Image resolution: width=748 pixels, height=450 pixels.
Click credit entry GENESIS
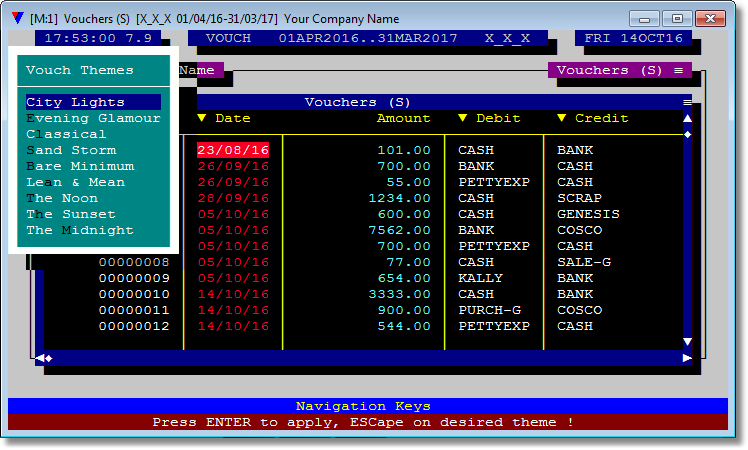[x=588, y=214]
